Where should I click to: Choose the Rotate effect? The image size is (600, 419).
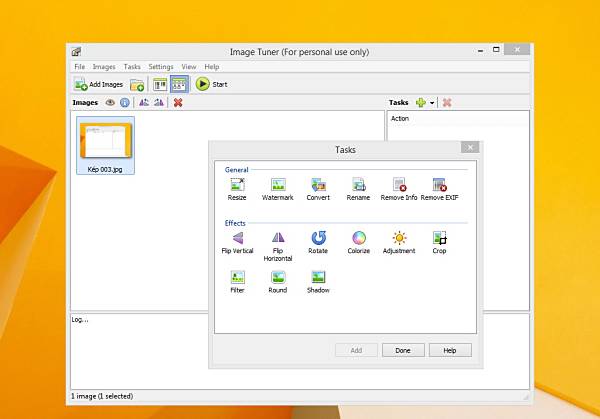318,243
